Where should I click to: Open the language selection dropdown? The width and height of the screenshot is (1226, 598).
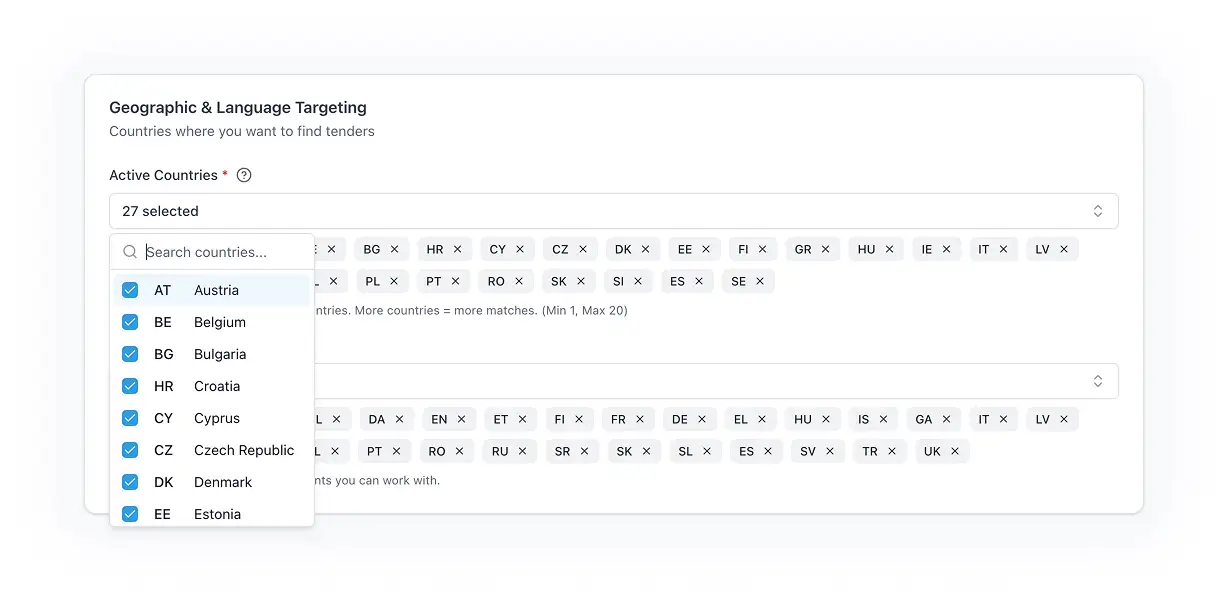[x=700, y=380]
